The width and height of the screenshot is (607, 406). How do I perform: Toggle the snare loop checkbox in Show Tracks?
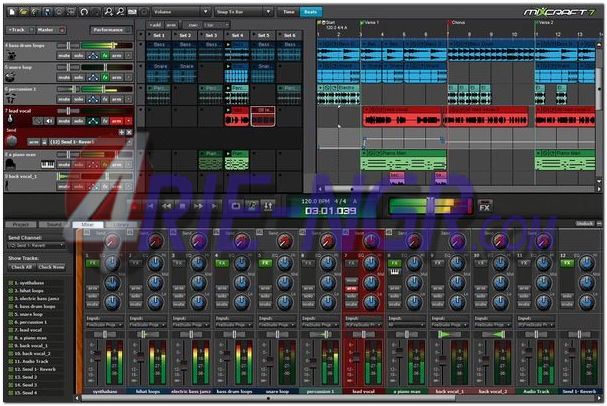coord(11,314)
